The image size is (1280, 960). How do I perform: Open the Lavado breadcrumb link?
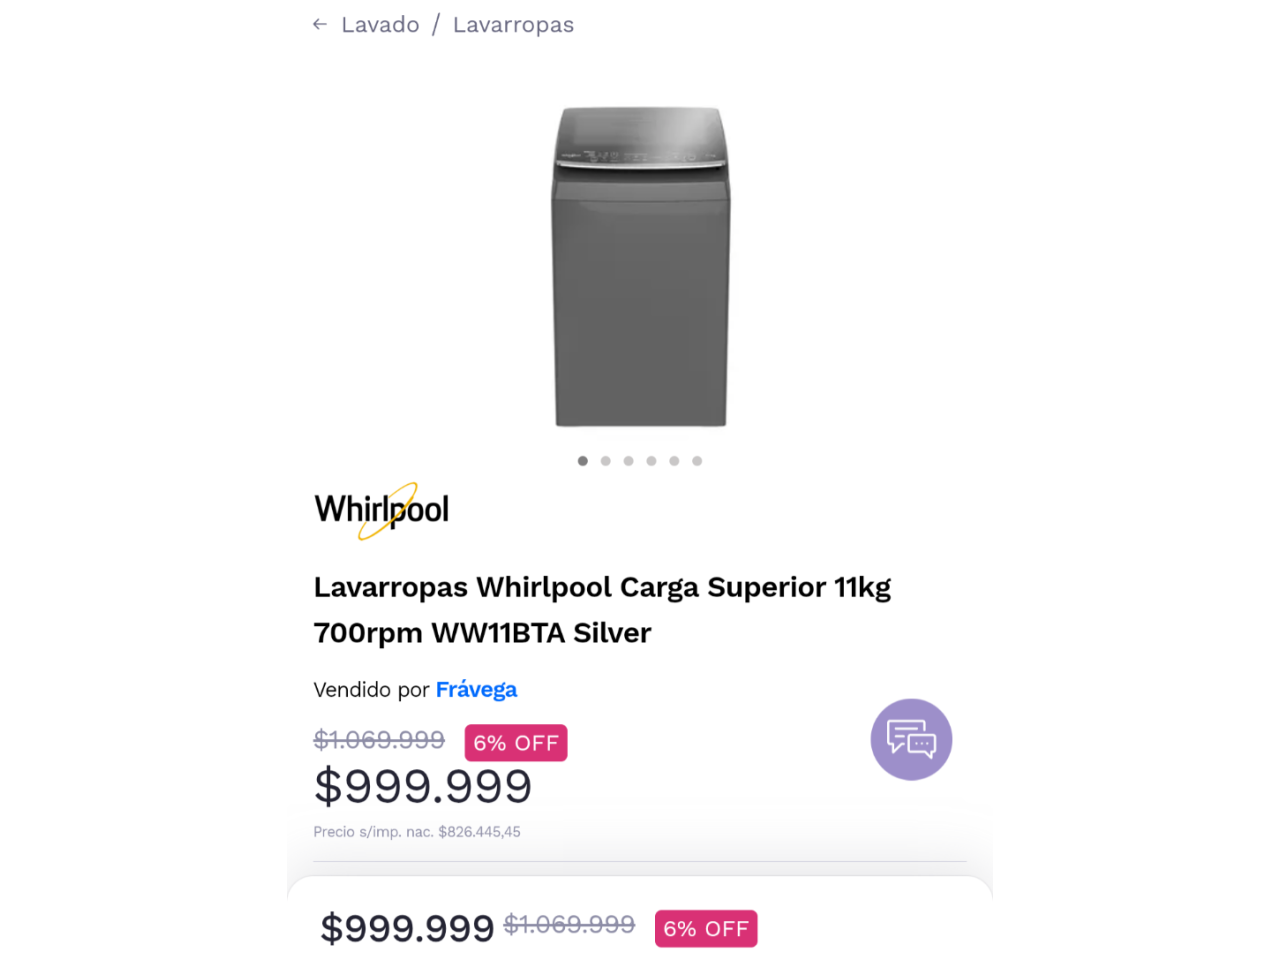click(380, 24)
